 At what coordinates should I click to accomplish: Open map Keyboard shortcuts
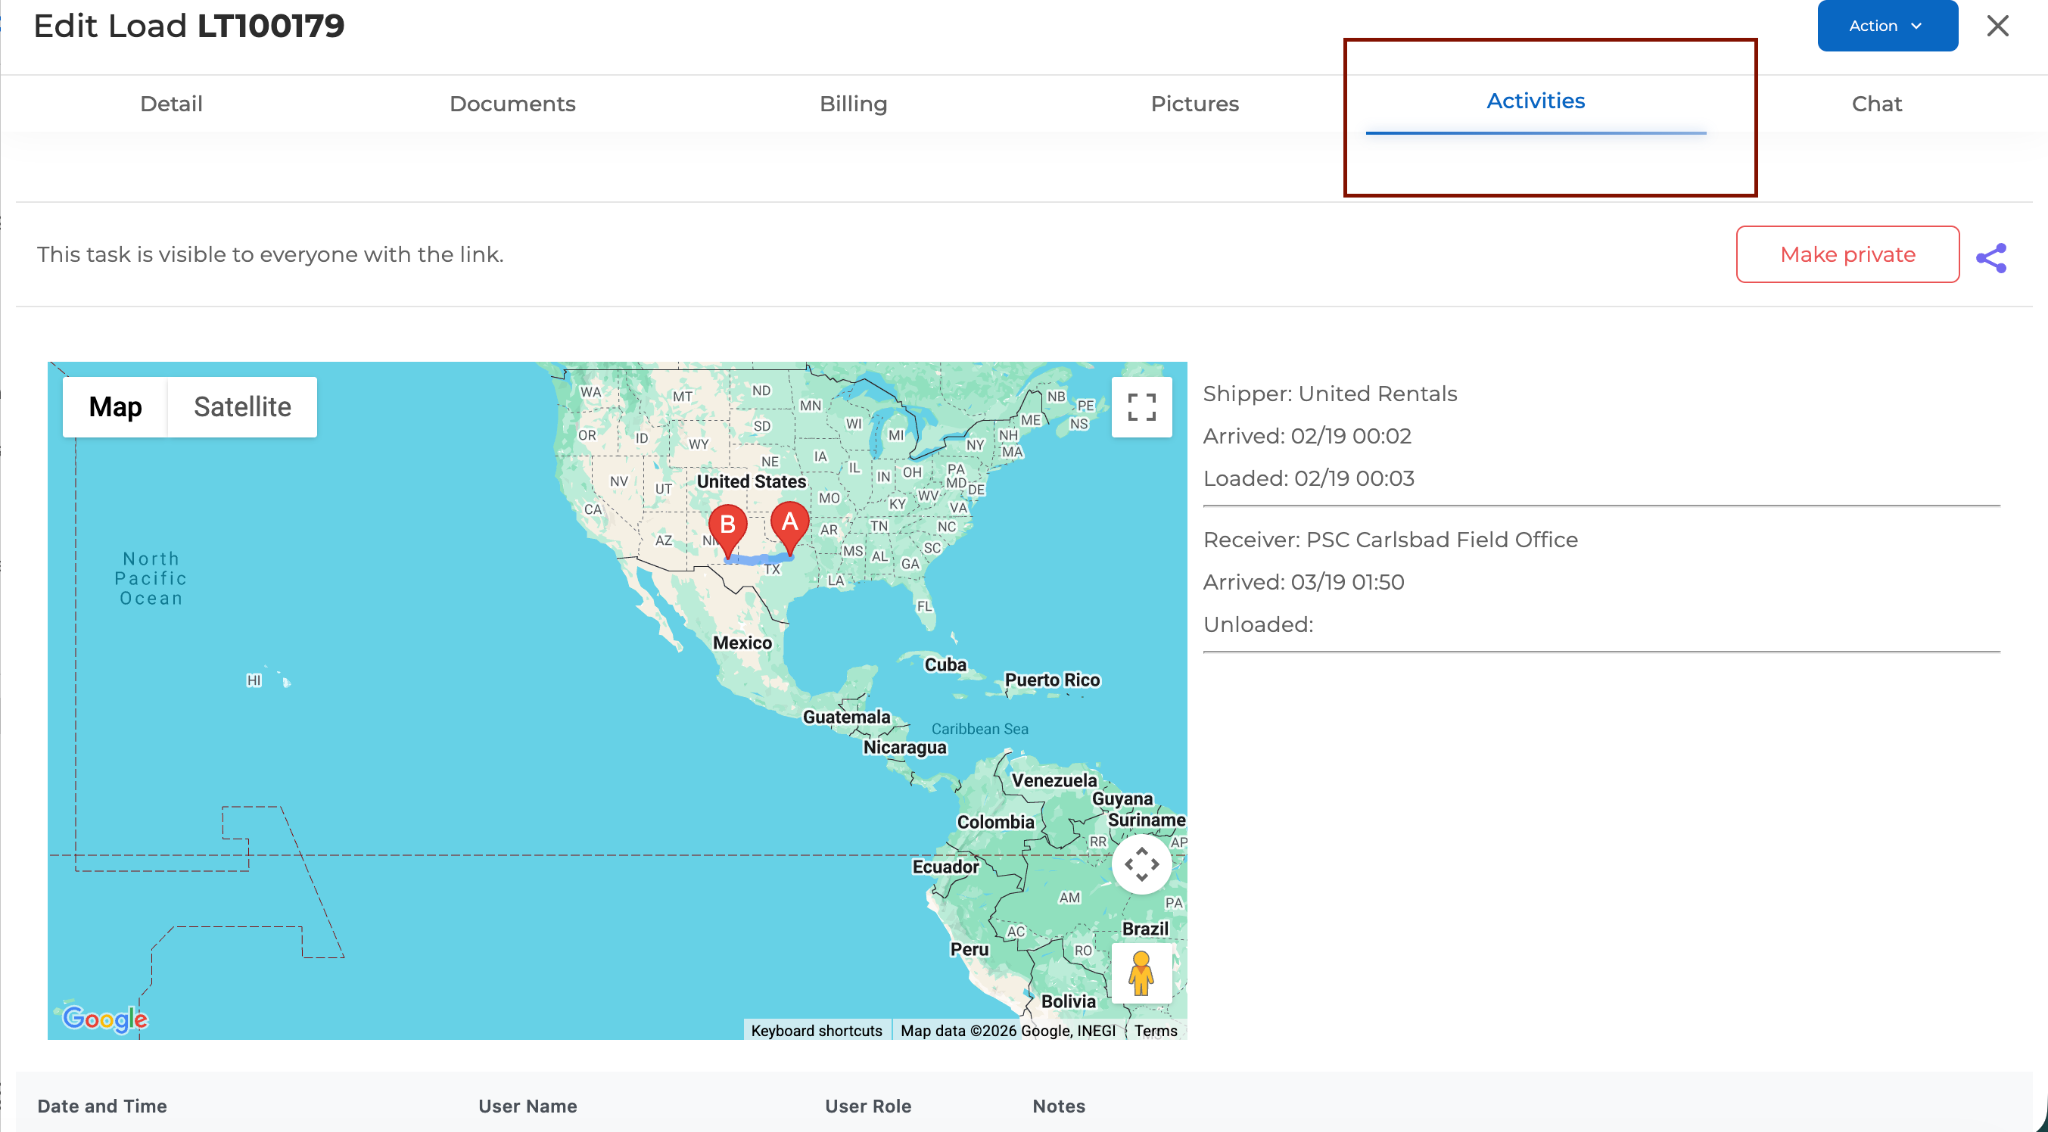coord(816,1030)
